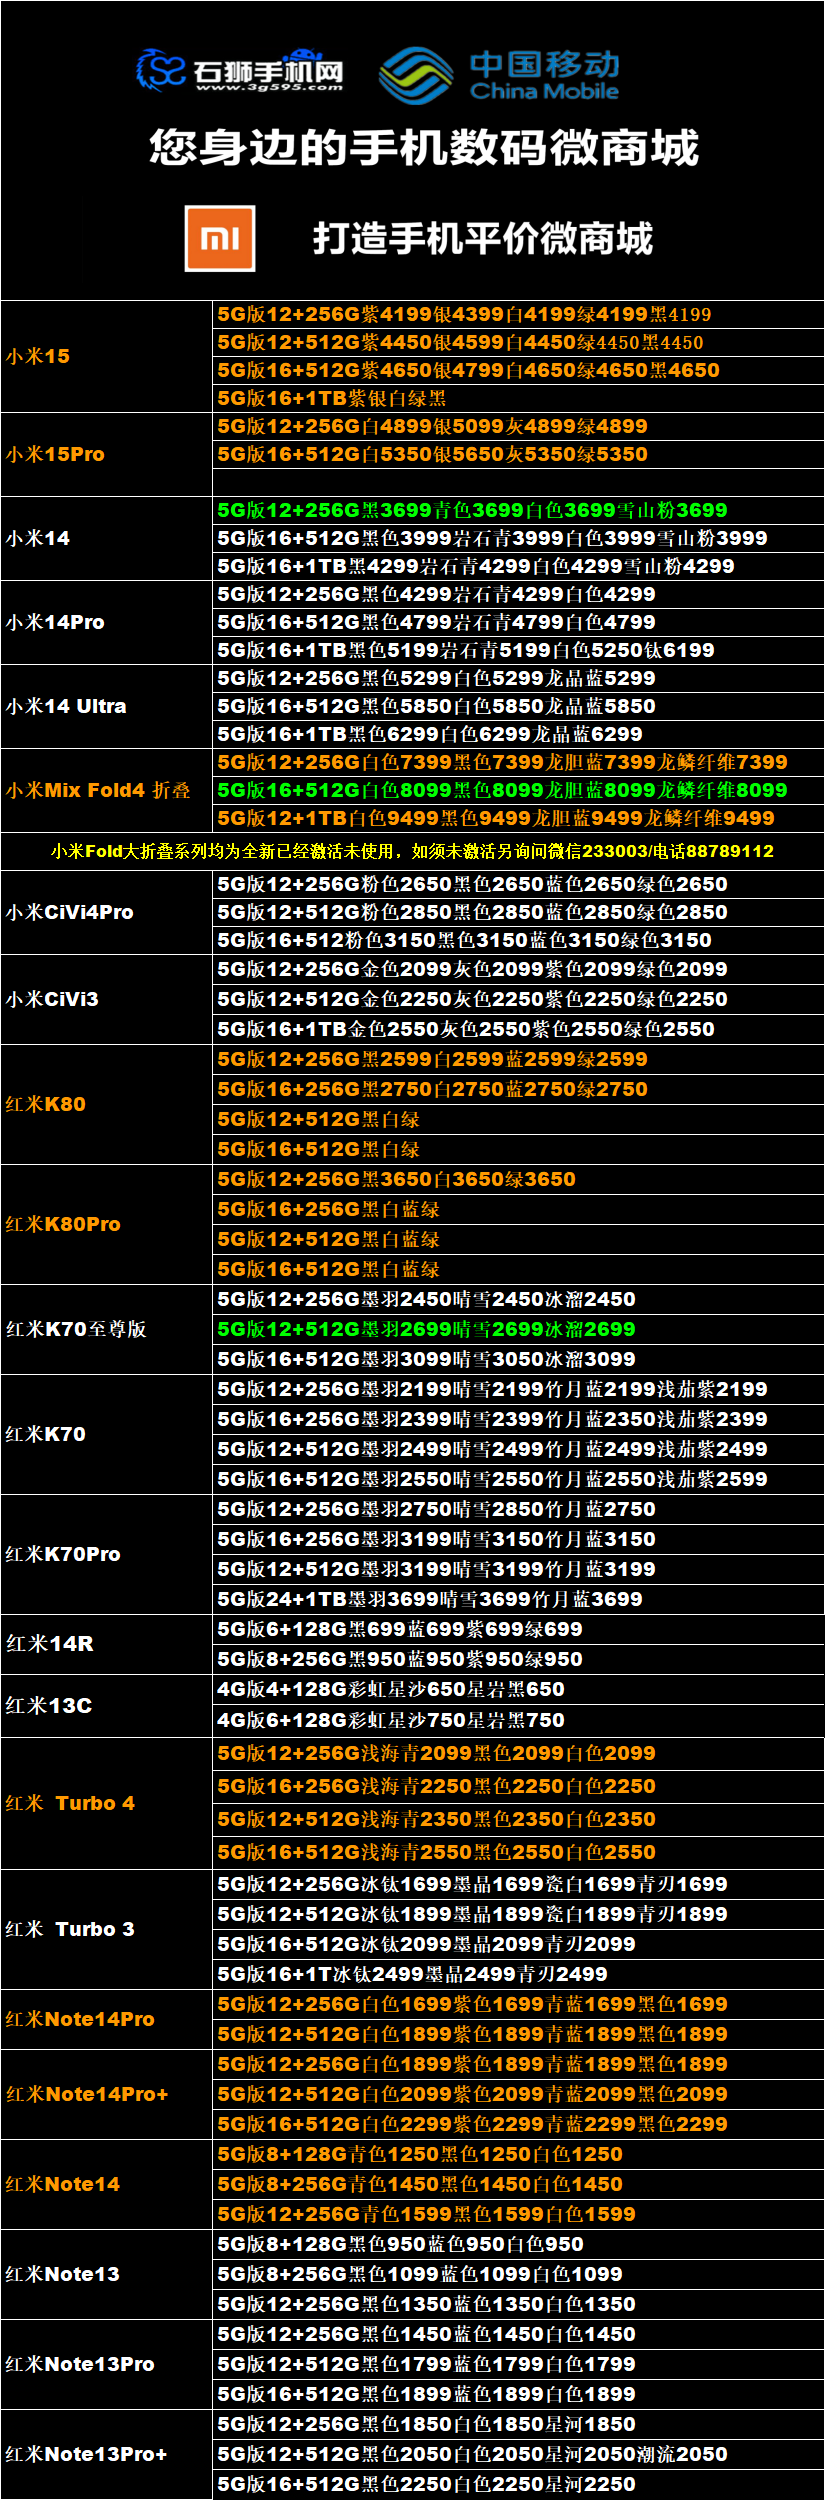Select the 红米K70 model cell
825x2500 pixels.
point(107,1434)
